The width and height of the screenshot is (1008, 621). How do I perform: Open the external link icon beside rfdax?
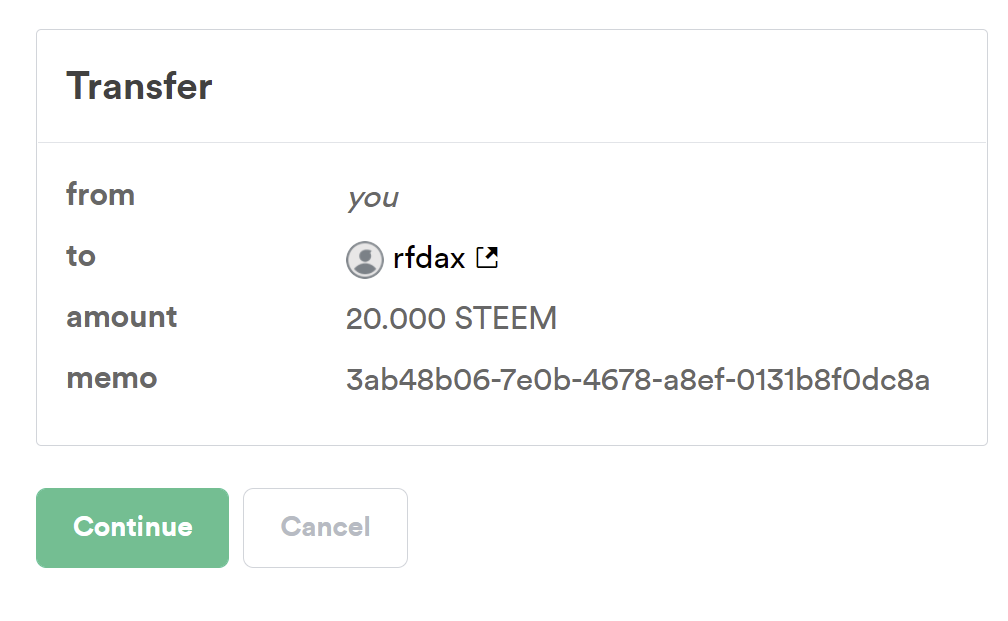pyautogui.click(x=487, y=258)
